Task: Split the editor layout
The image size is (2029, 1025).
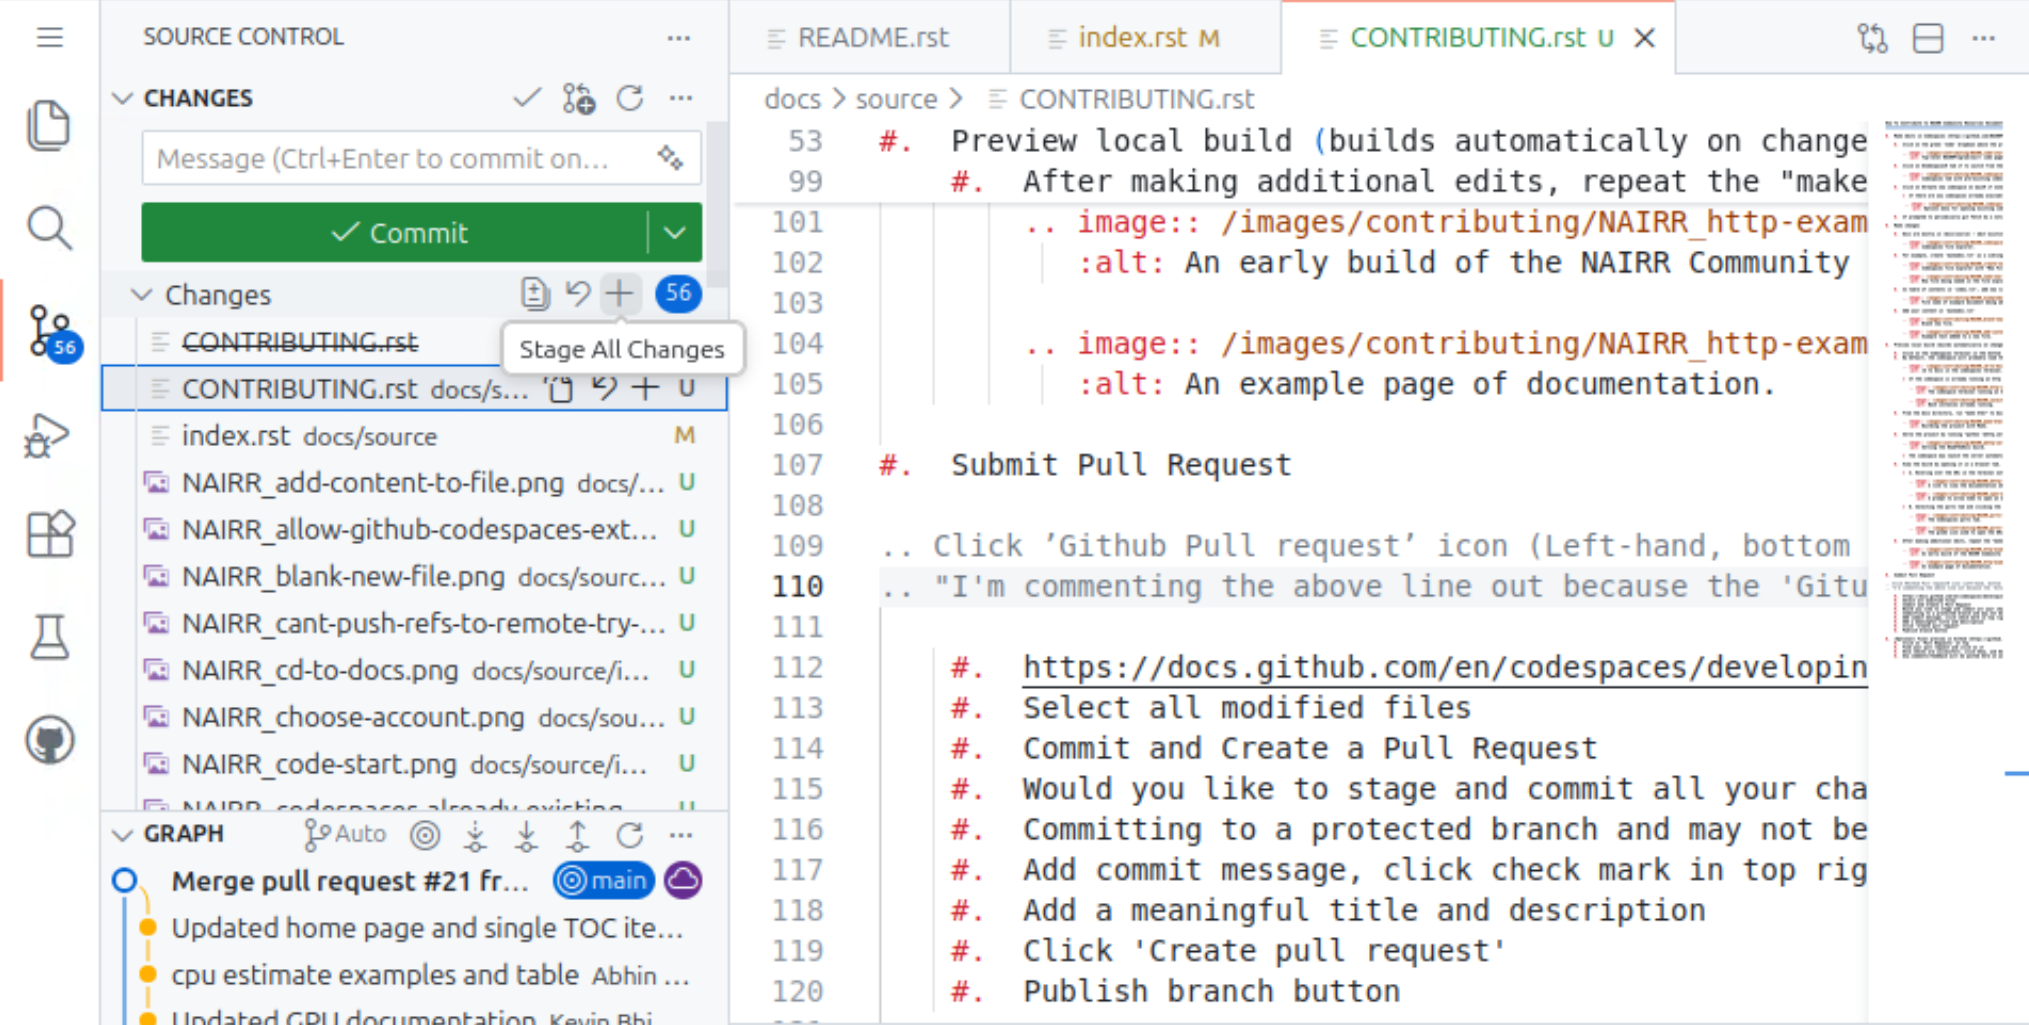Action: pyautogui.click(x=1928, y=38)
